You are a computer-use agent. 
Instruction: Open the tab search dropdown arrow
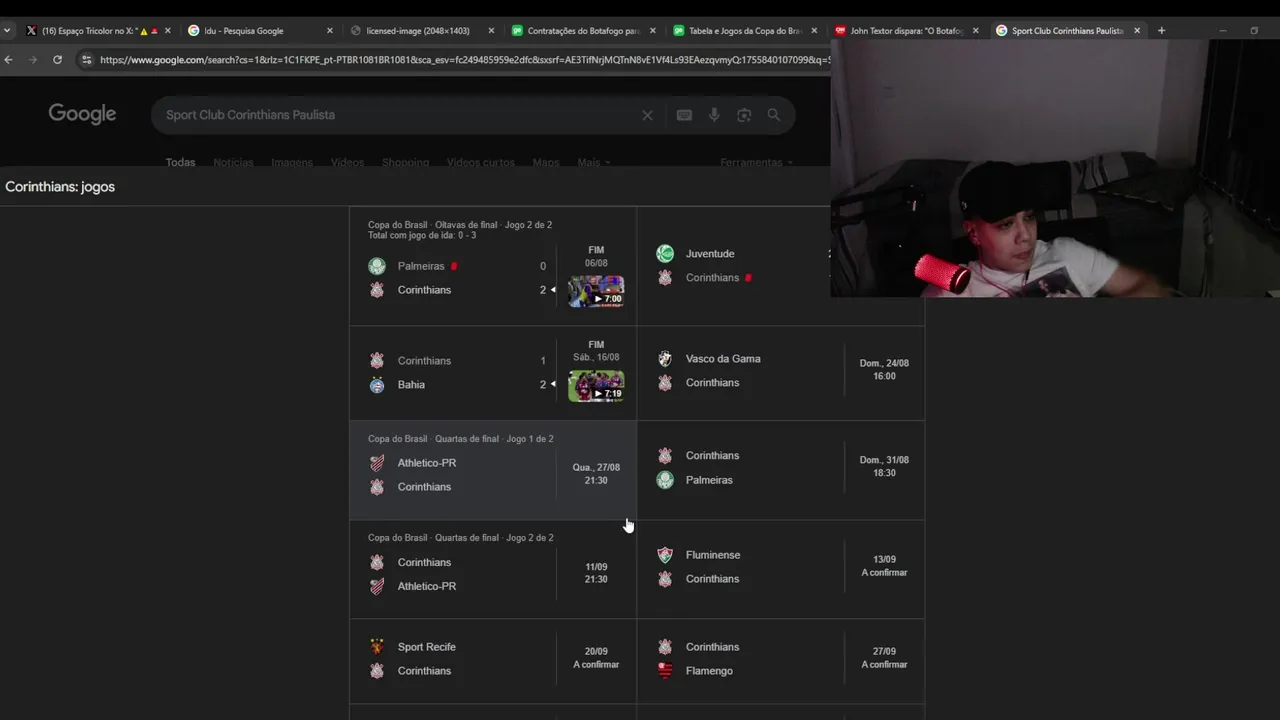[7, 31]
